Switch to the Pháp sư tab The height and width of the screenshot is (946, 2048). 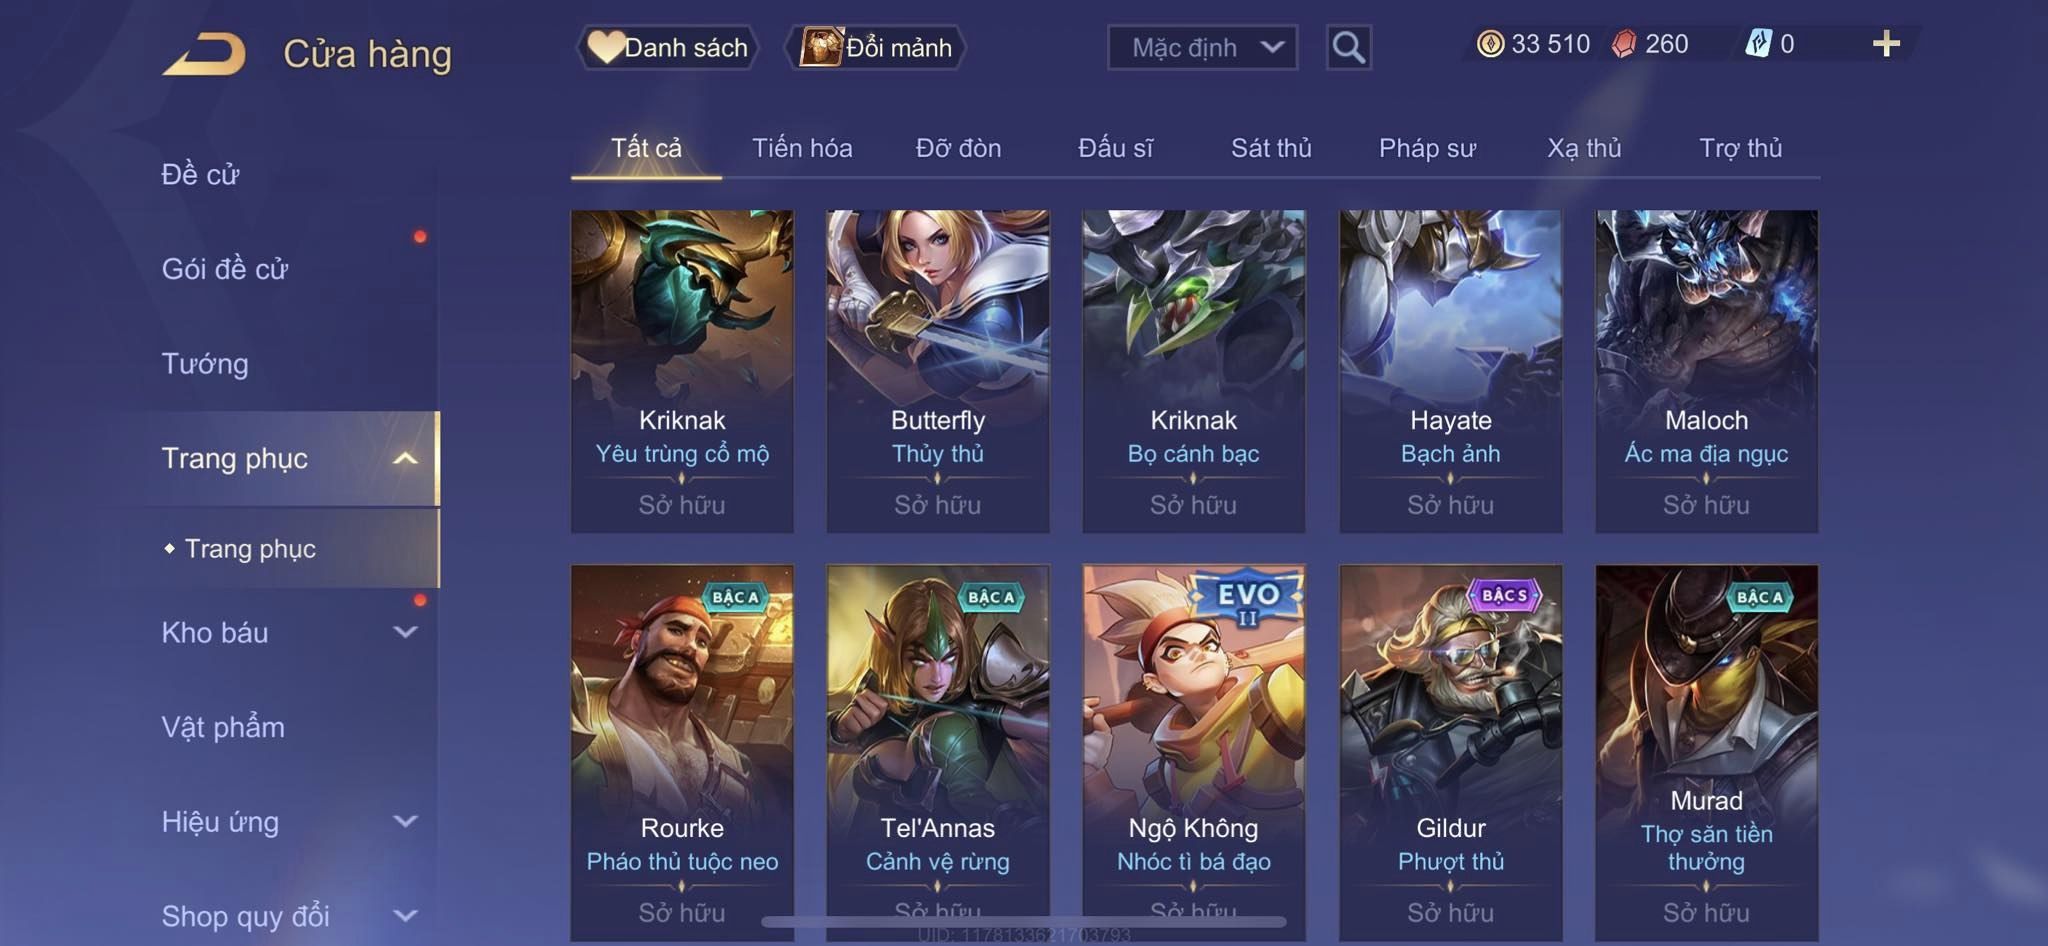coord(1427,148)
